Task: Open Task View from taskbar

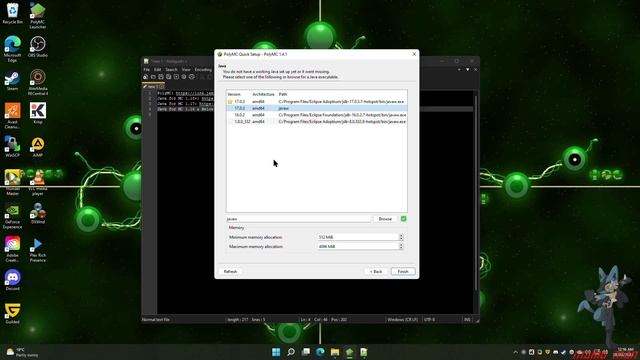Action: [x=305, y=352]
